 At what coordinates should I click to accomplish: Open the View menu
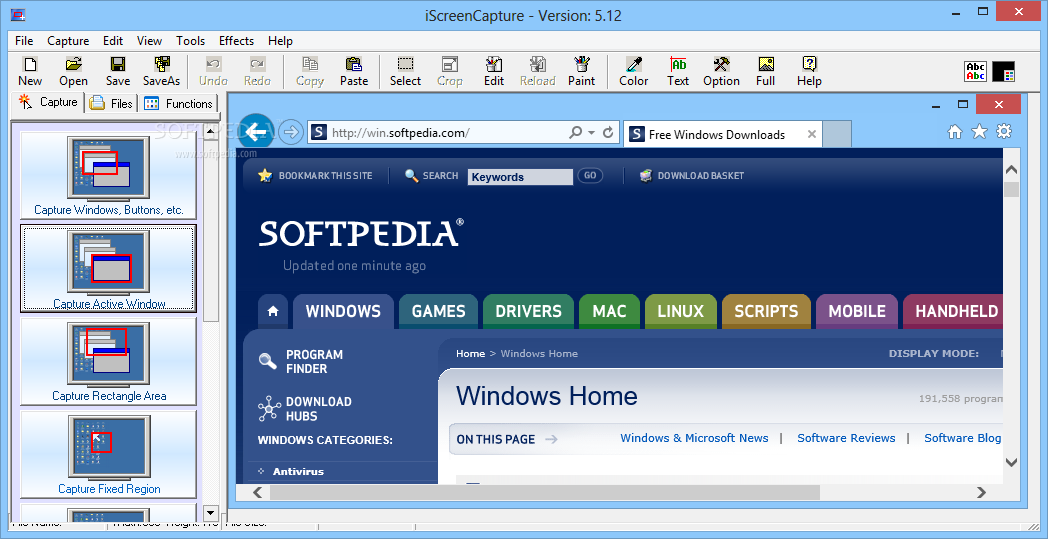(x=150, y=41)
